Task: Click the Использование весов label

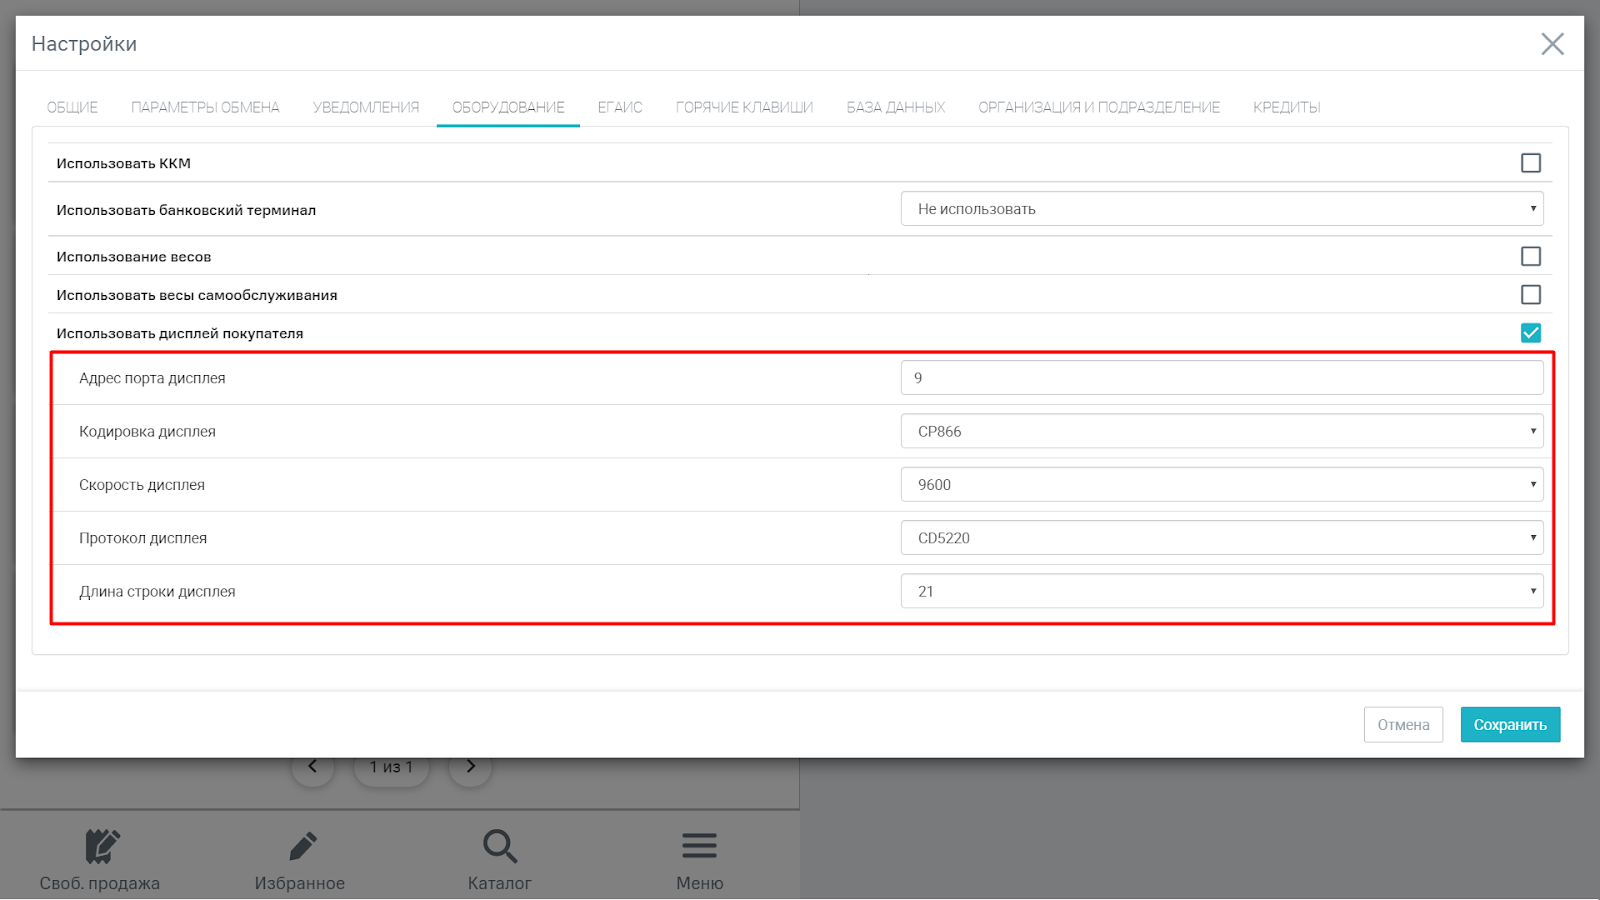Action: pos(134,257)
